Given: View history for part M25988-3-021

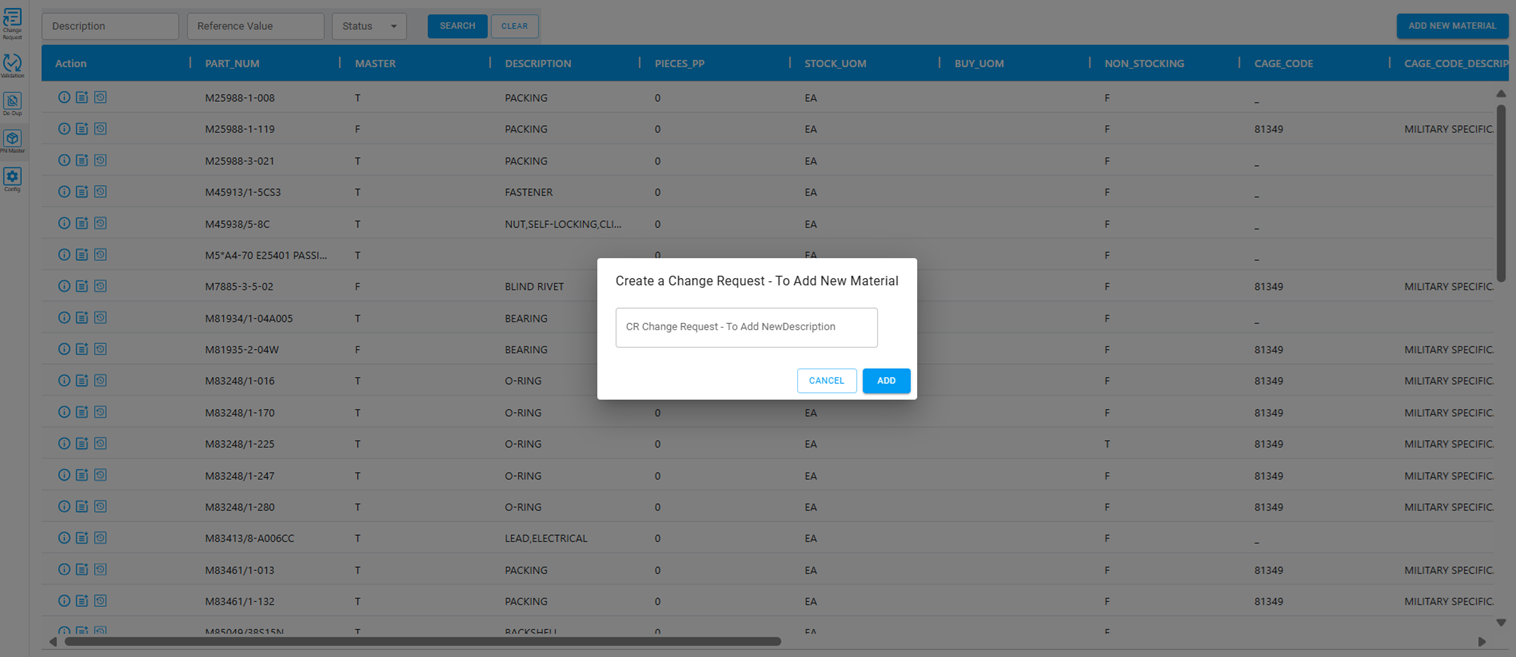Looking at the screenshot, I should (x=100, y=161).
